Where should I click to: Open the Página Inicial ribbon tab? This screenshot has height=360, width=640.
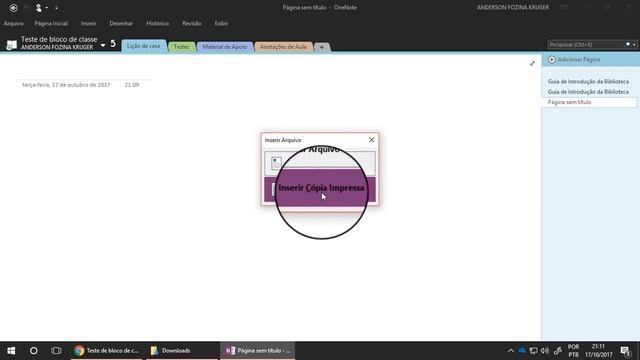(x=51, y=24)
